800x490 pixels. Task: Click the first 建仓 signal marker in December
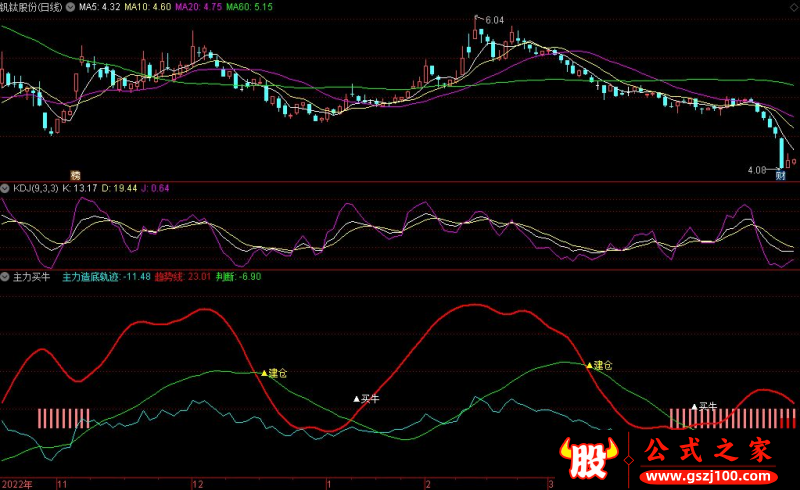(x=274, y=373)
